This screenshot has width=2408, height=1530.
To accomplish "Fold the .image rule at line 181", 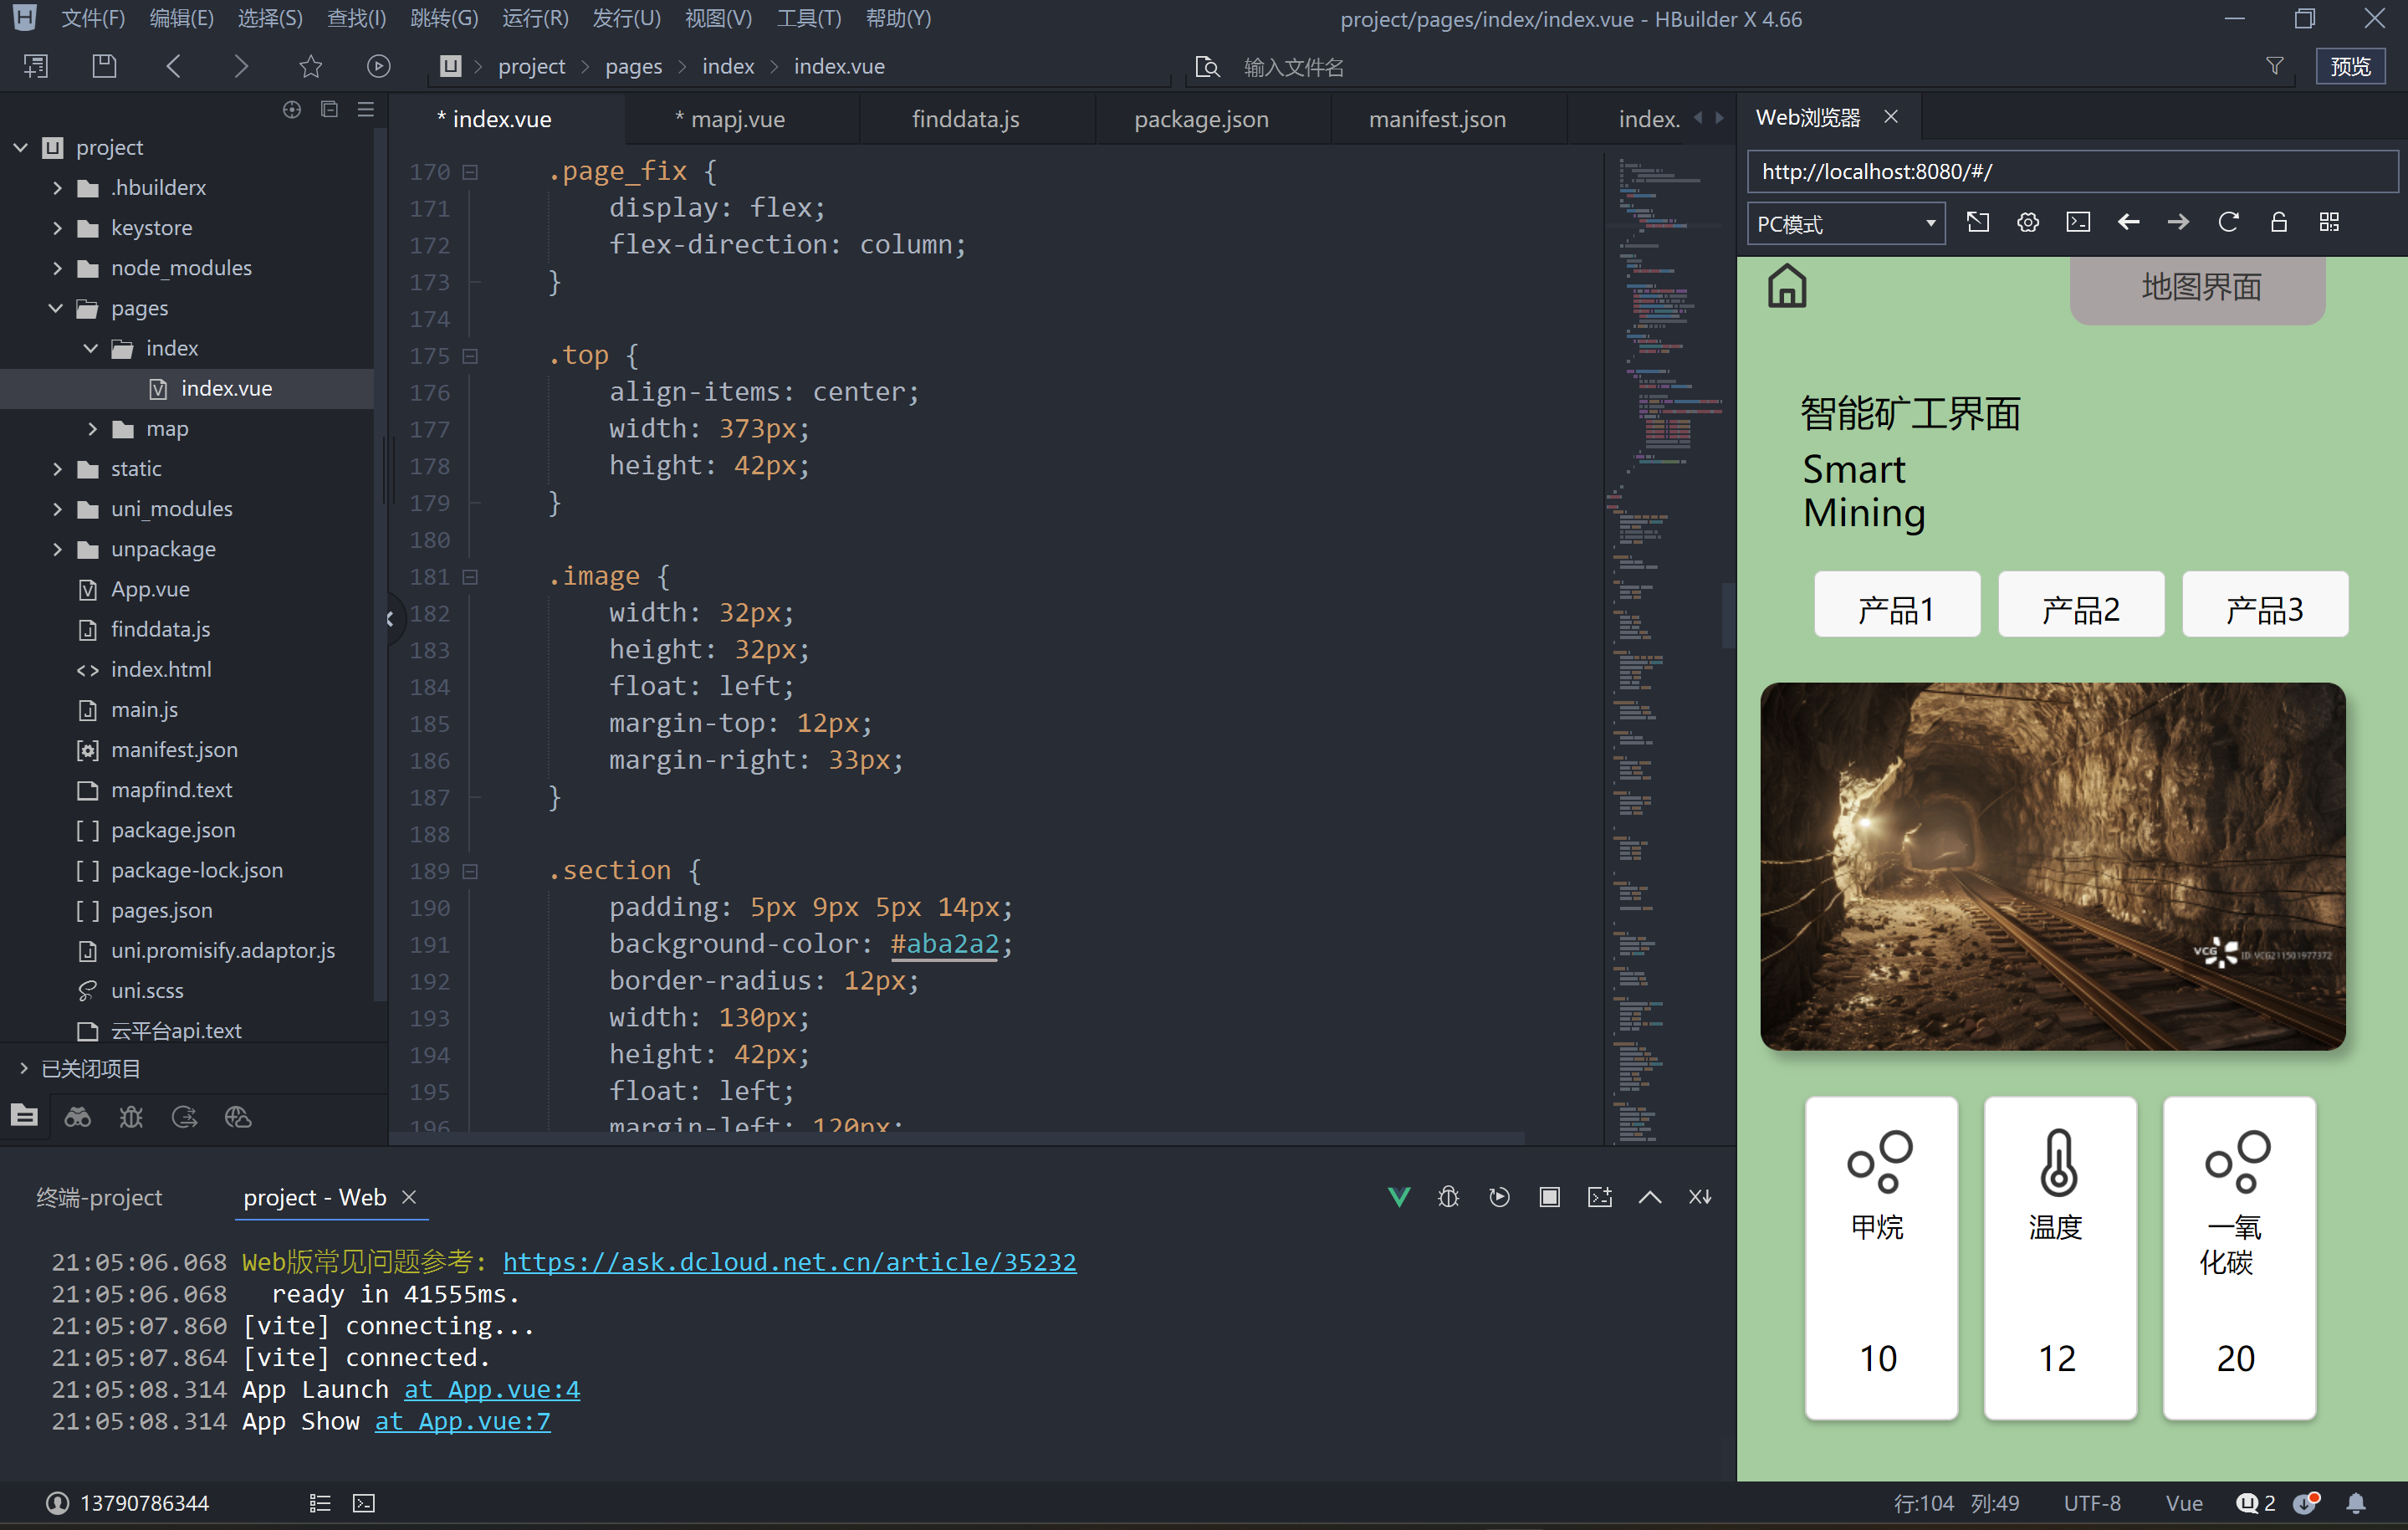I will [470, 577].
